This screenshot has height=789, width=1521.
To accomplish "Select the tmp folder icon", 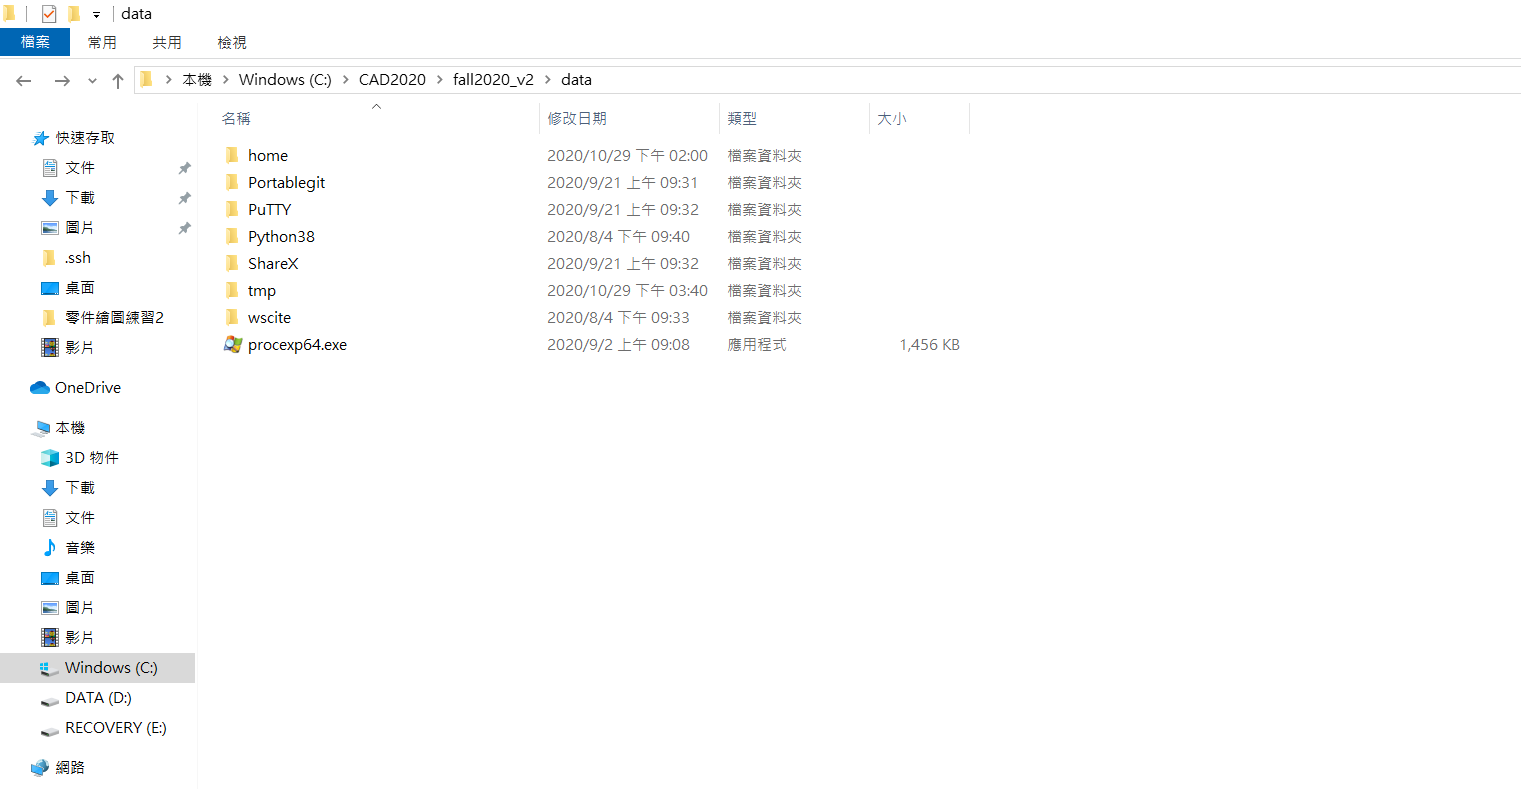I will (x=232, y=290).
